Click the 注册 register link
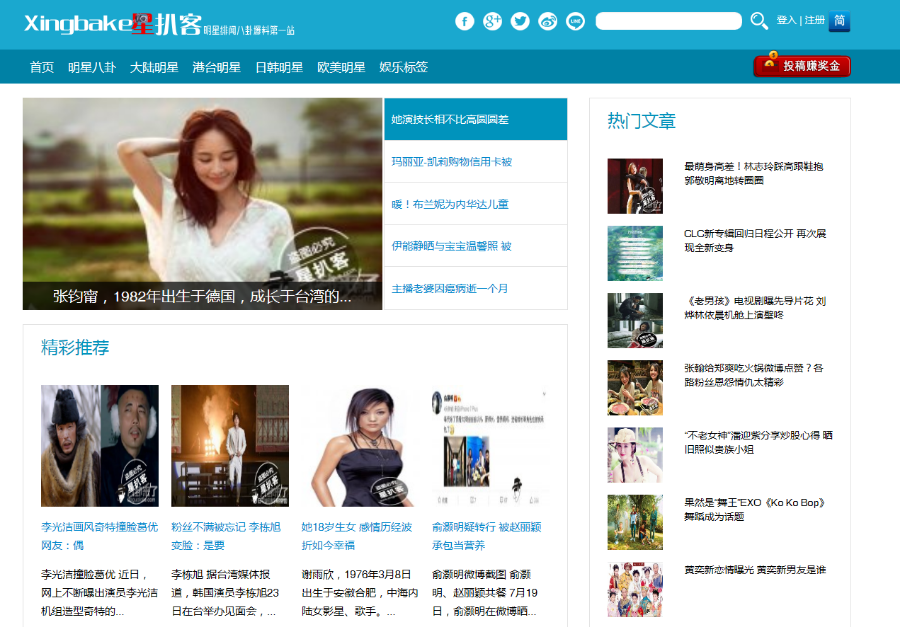Viewport: 900px width, 627px height. click(814, 20)
